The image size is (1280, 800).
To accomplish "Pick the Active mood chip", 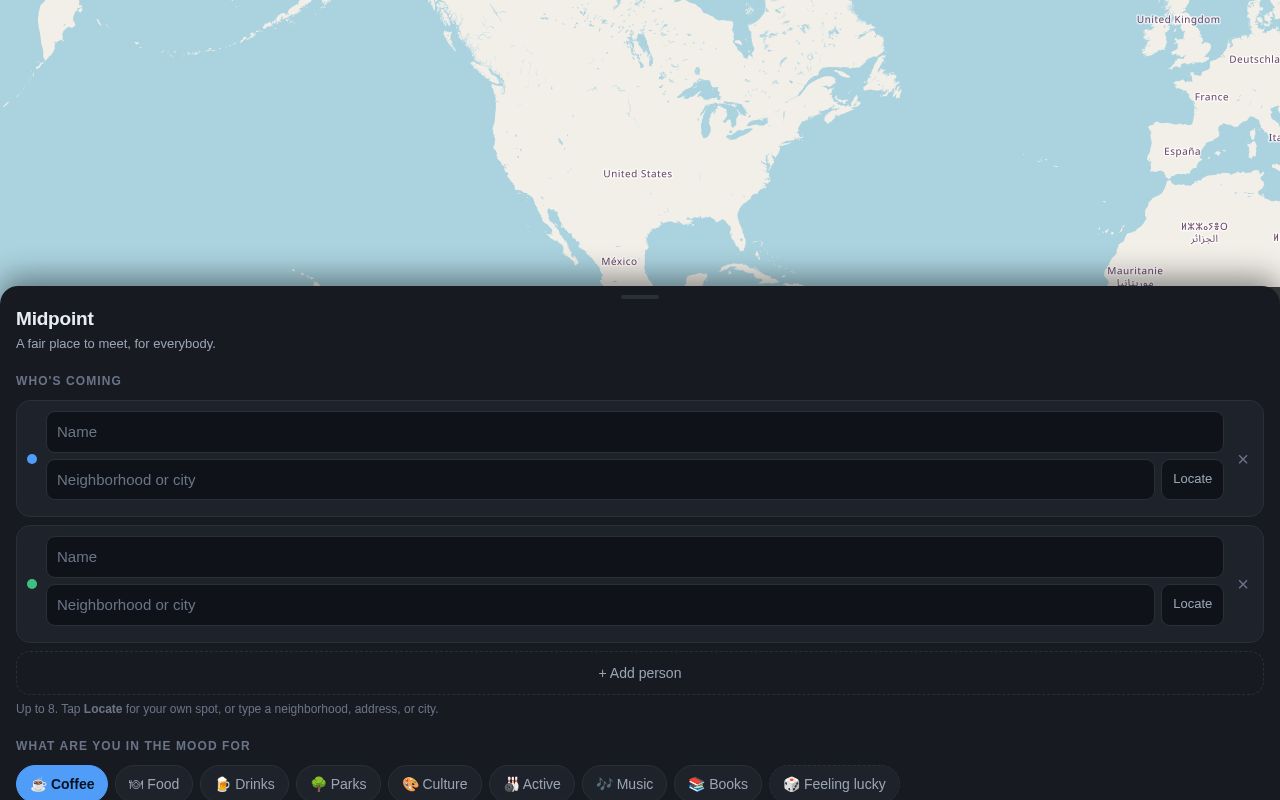I will (x=532, y=784).
